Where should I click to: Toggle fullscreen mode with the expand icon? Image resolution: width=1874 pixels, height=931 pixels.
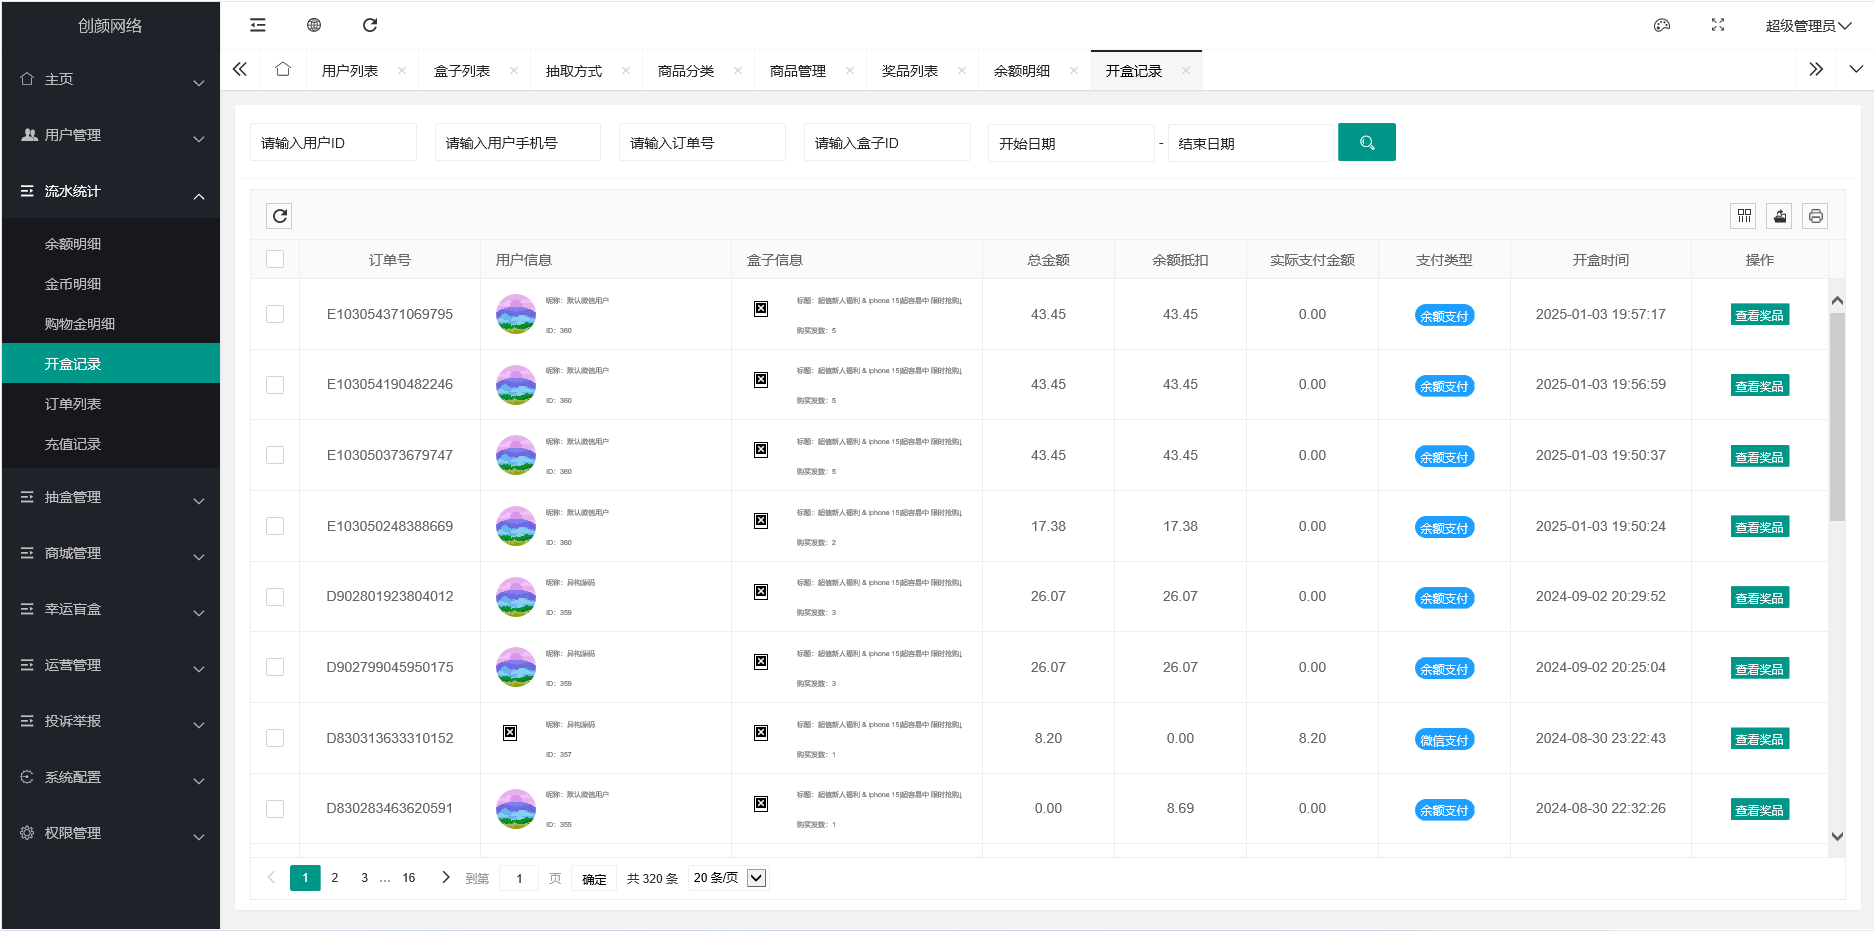coord(1717,24)
